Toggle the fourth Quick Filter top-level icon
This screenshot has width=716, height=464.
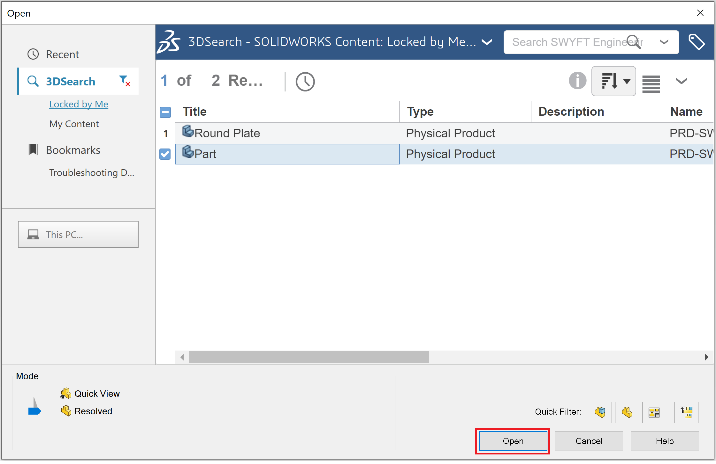coord(686,412)
